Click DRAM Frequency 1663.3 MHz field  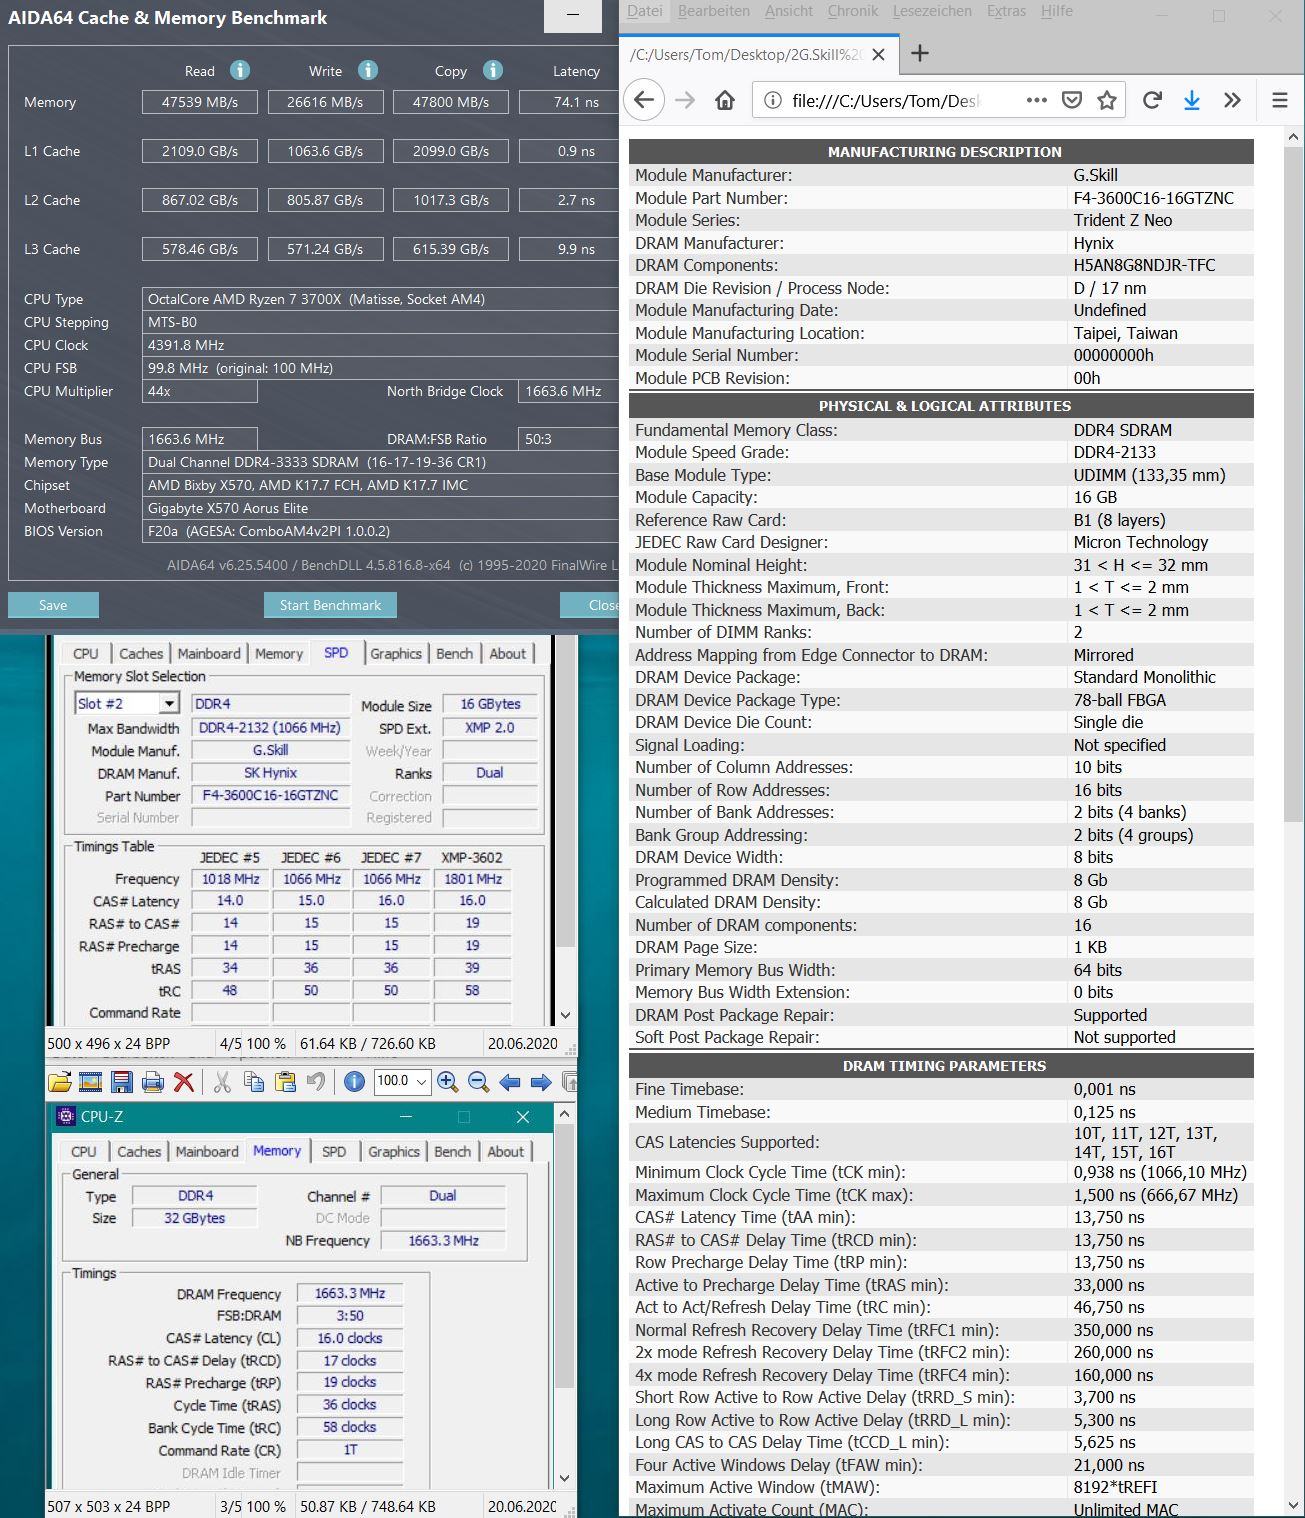[x=350, y=1293]
